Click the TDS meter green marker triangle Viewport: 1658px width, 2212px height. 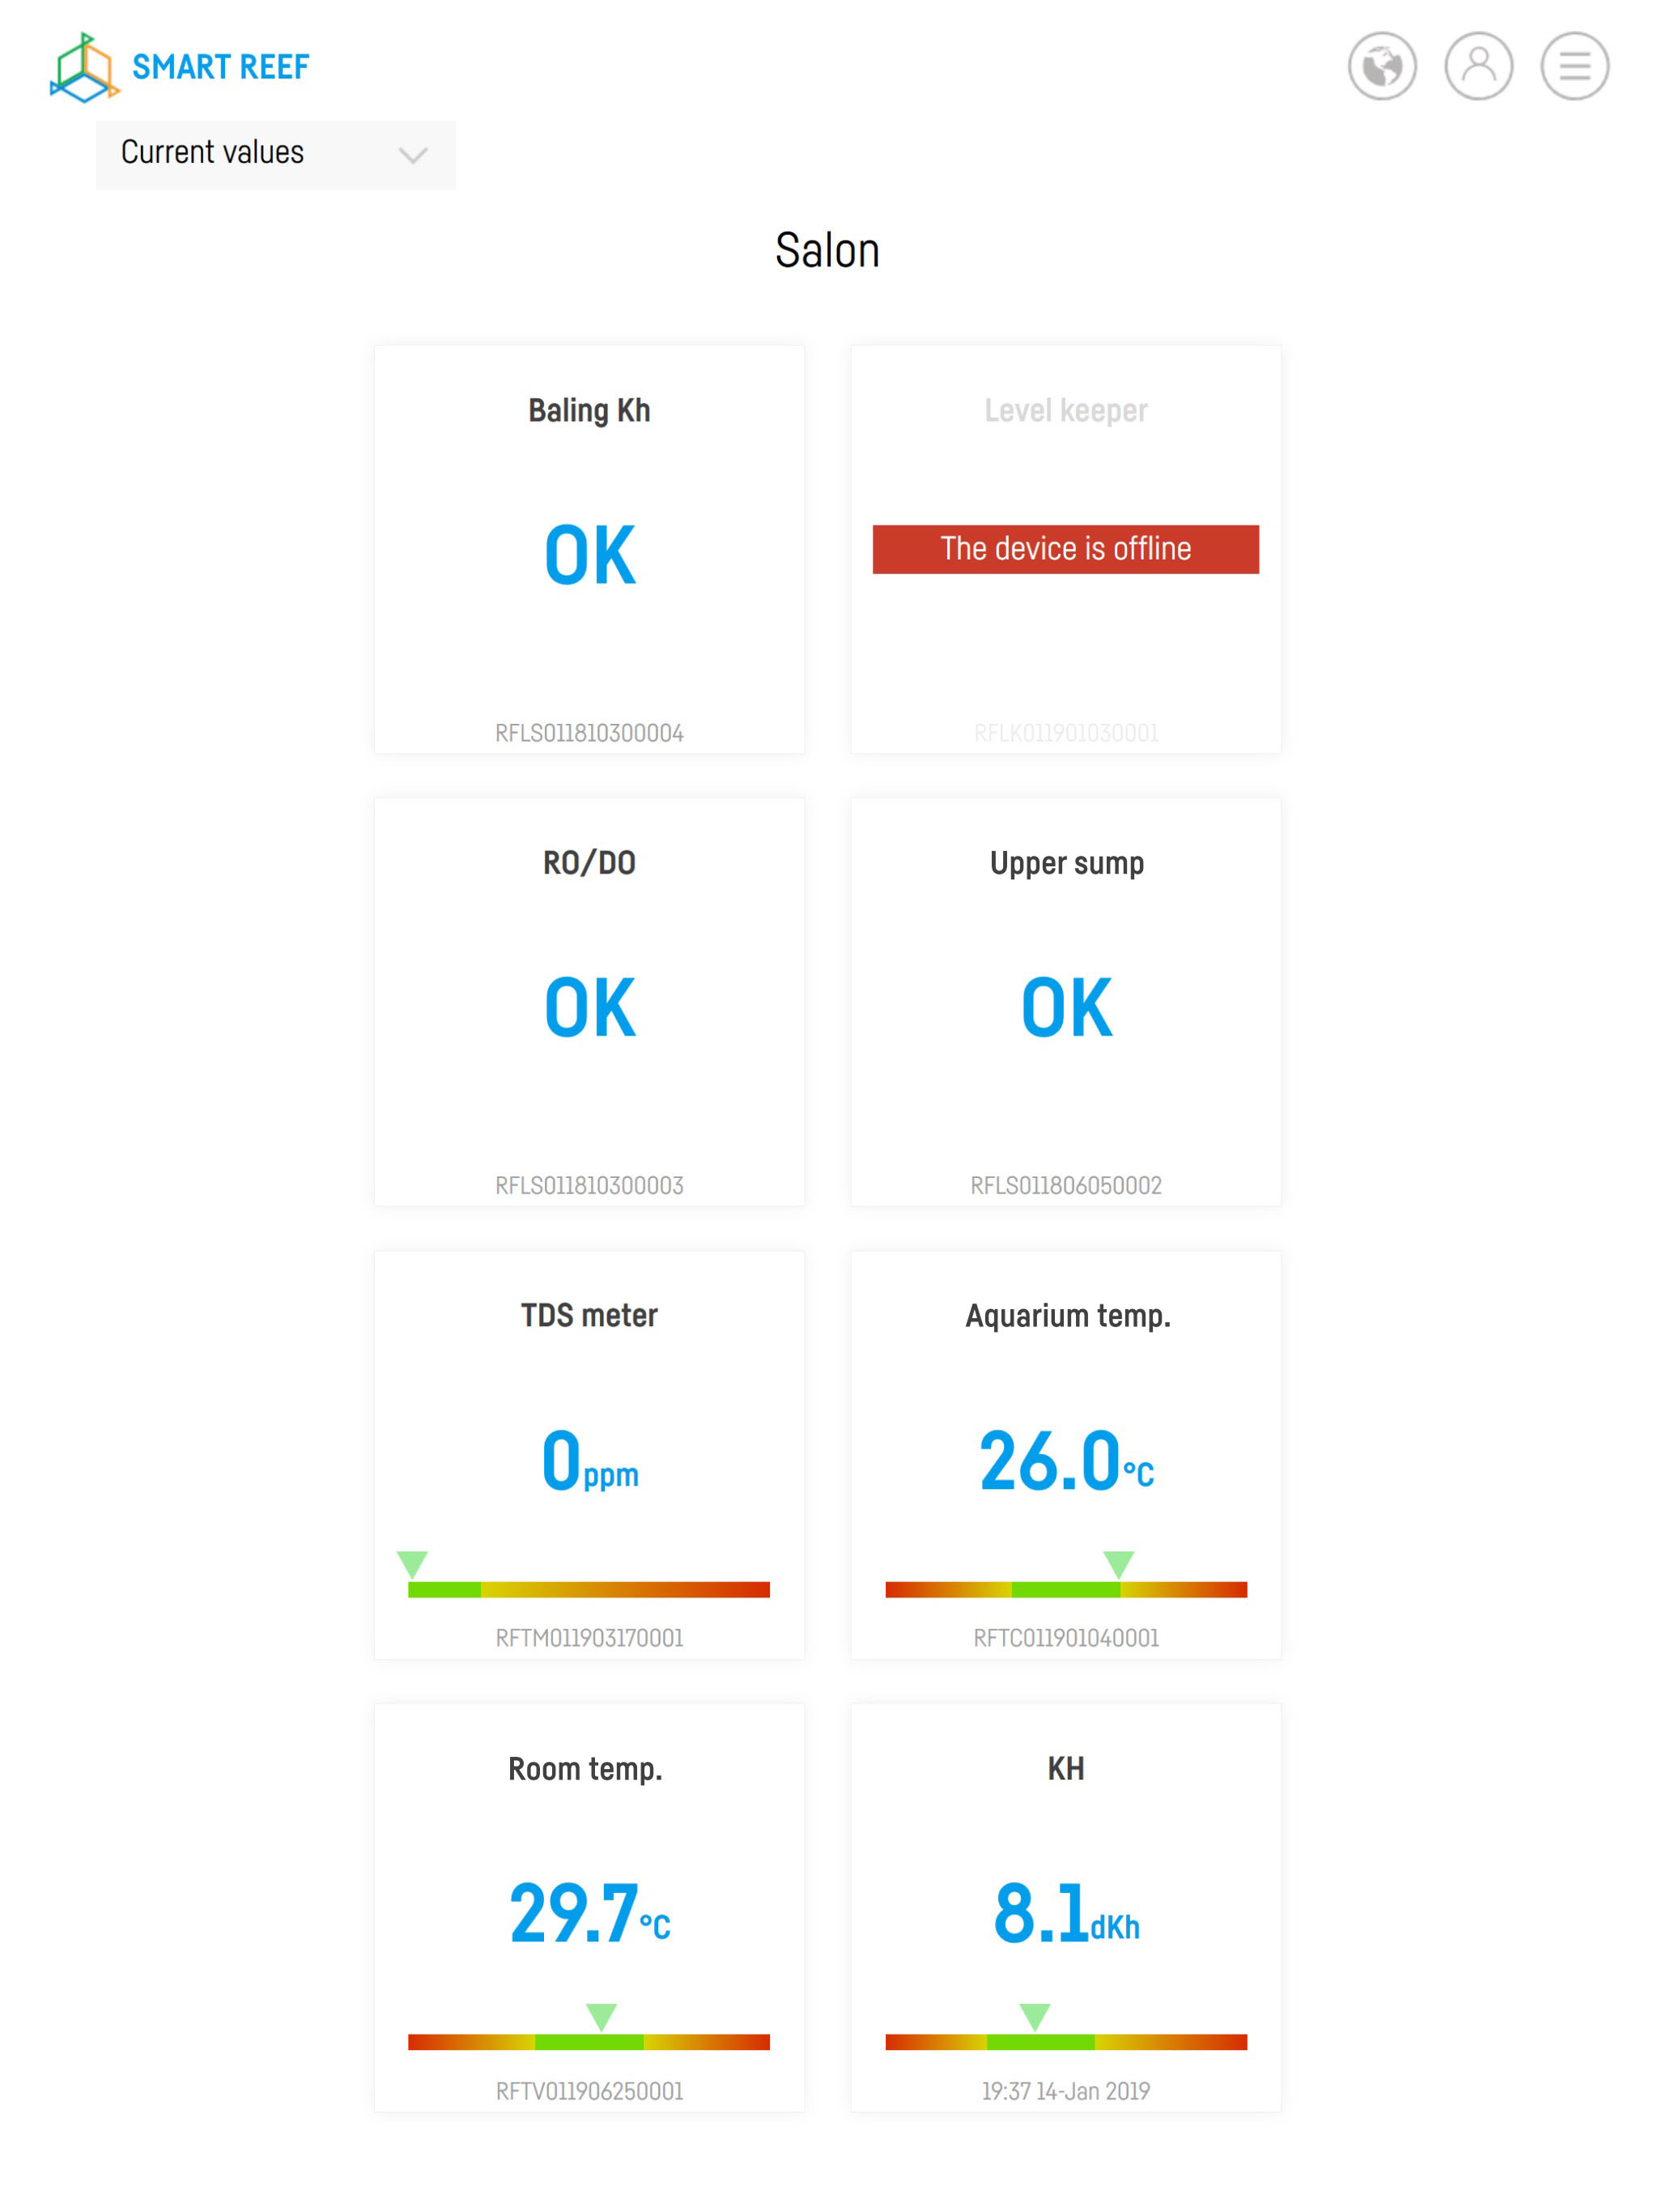point(412,1563)
